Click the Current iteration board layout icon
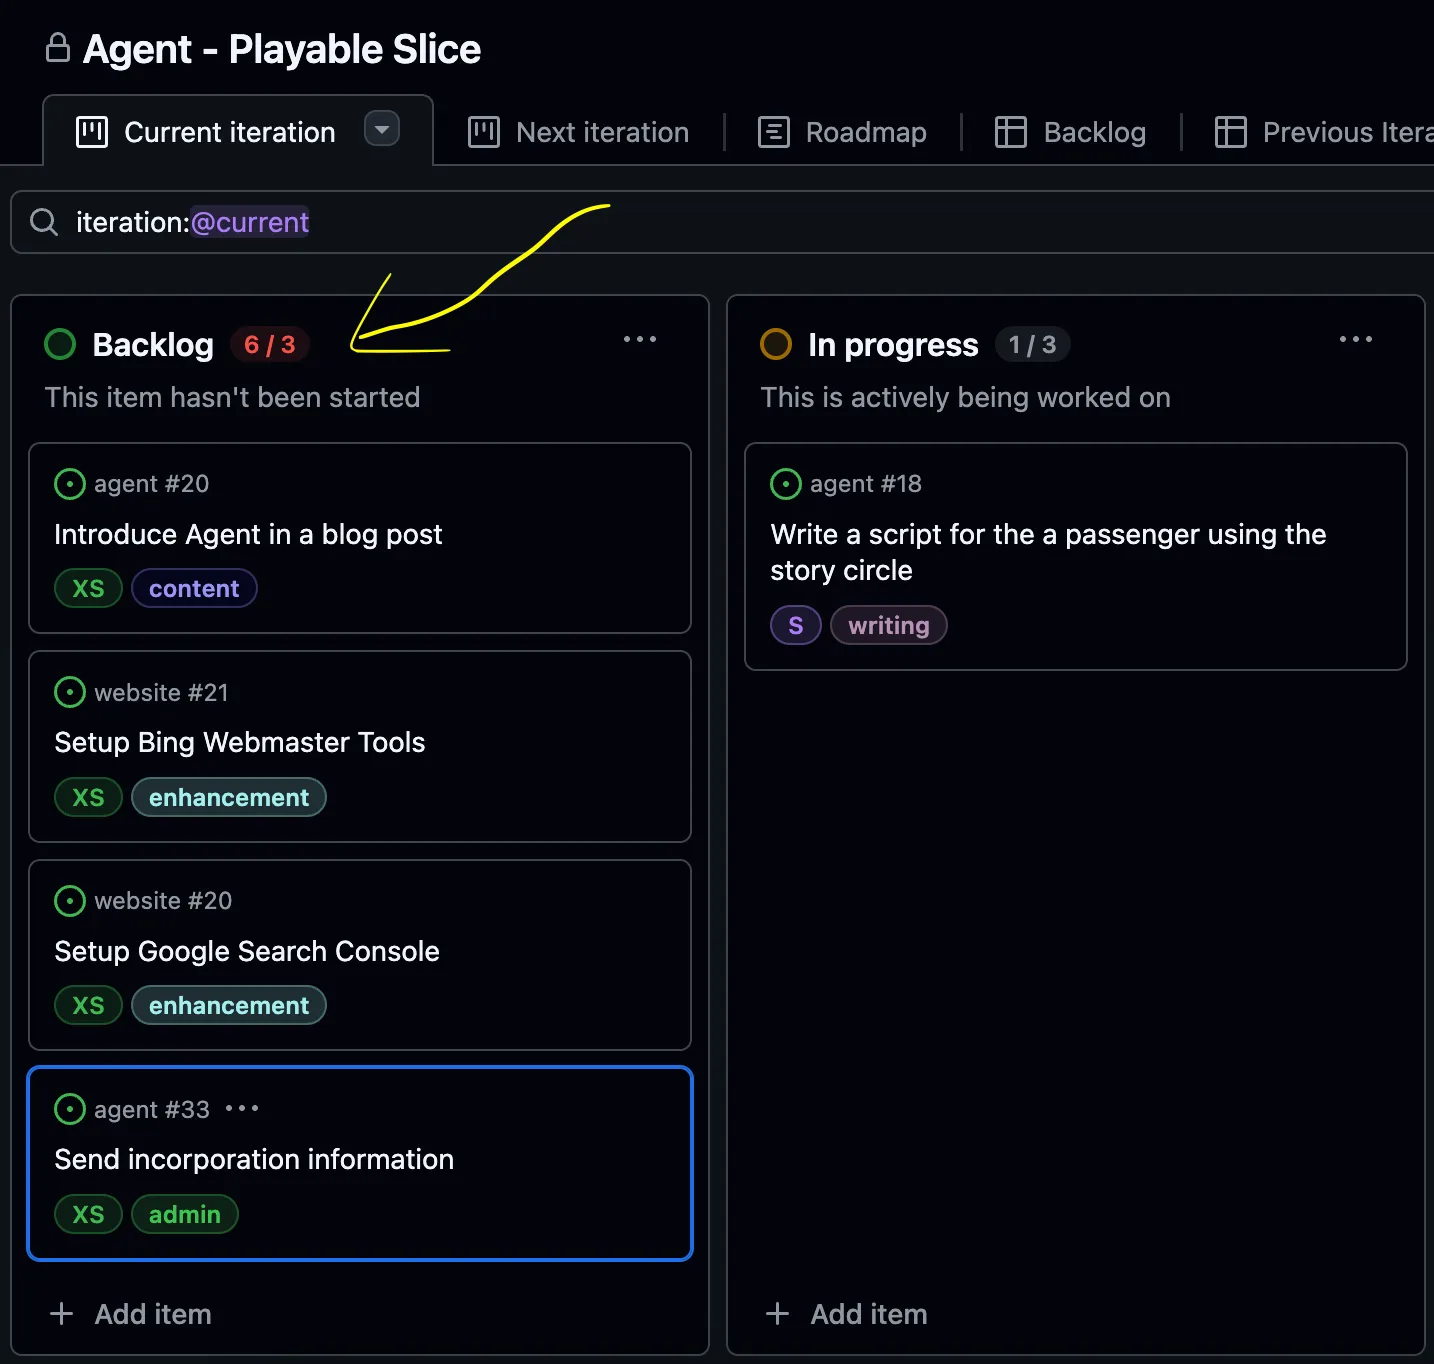The width and height of the screenshot is (1434, 1364). click(x=91, y=131)
